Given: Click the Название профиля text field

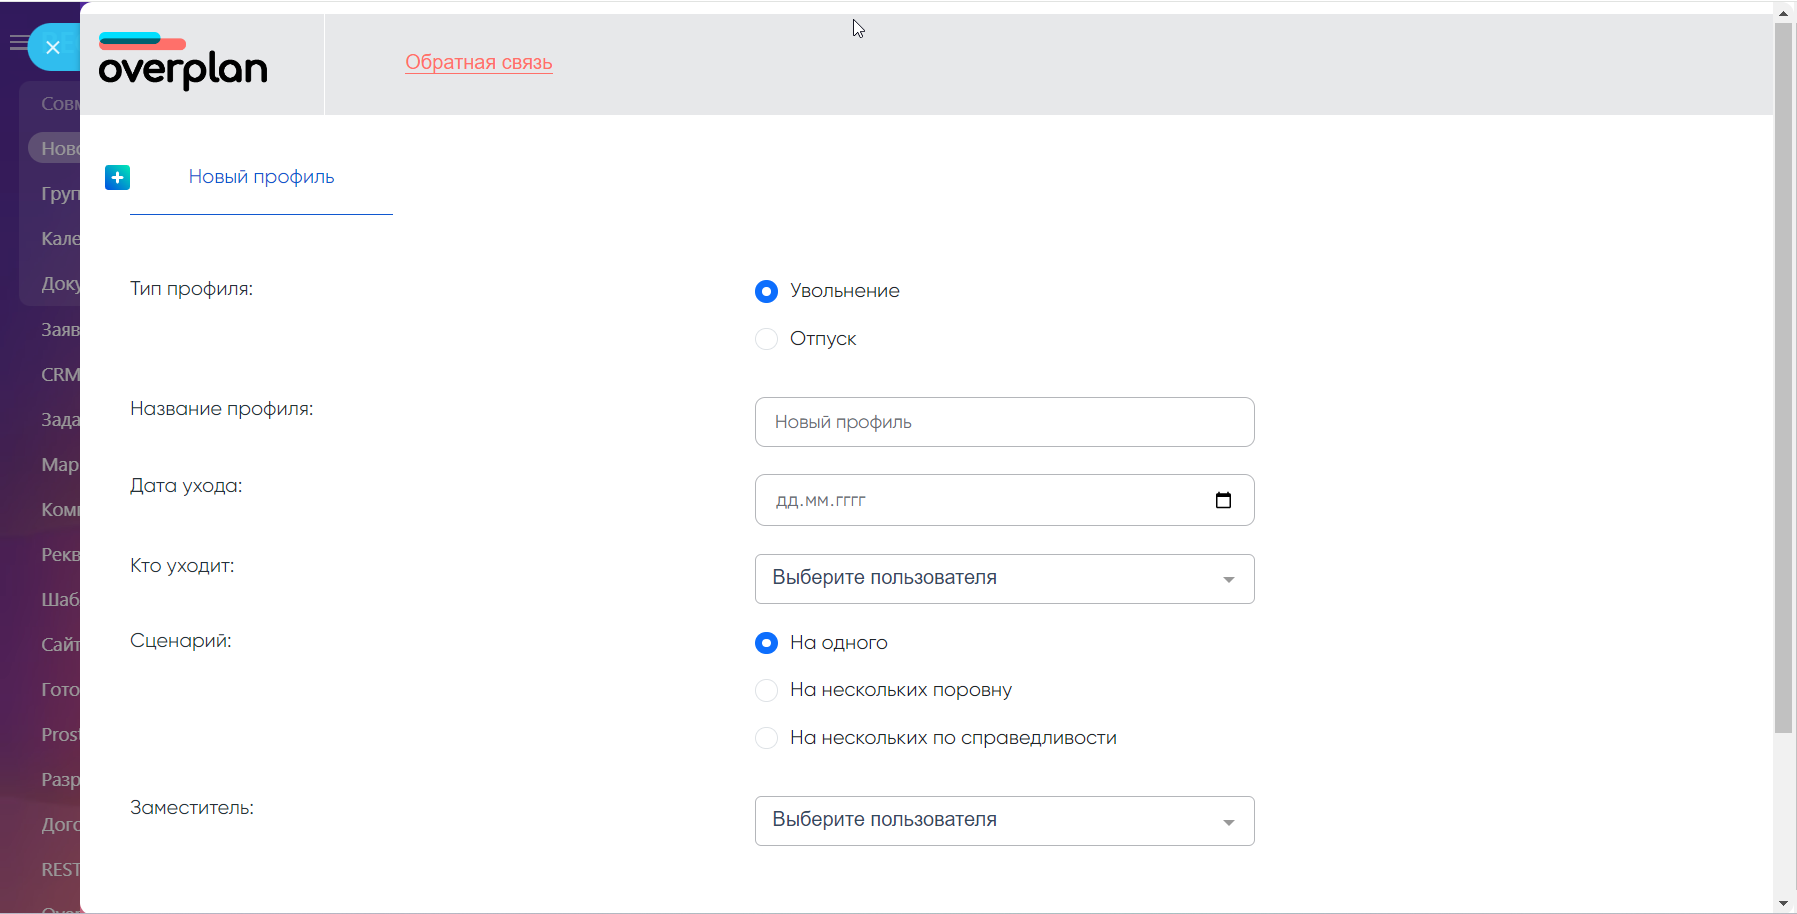Looking at the screenshot, I should 1004,422.
